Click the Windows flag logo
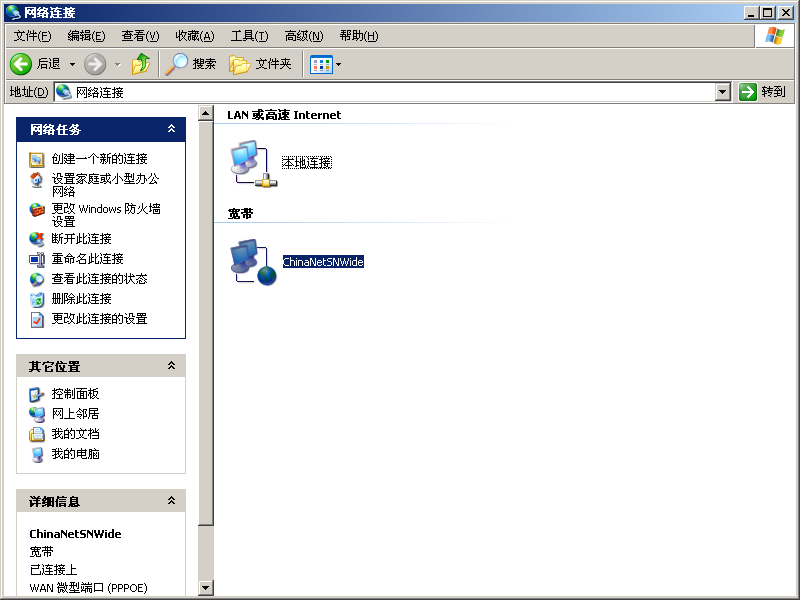The height and width of the screenshot is (600, 800). click(774, 36)
